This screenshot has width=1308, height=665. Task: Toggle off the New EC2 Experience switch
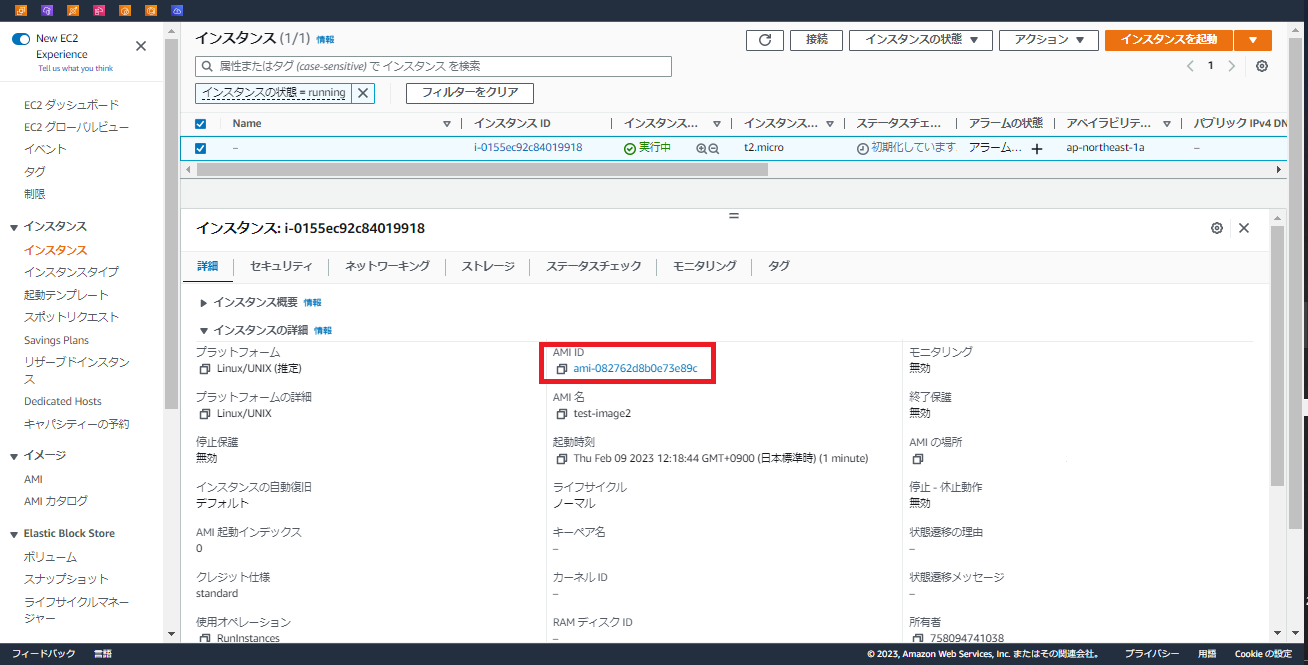19,37
